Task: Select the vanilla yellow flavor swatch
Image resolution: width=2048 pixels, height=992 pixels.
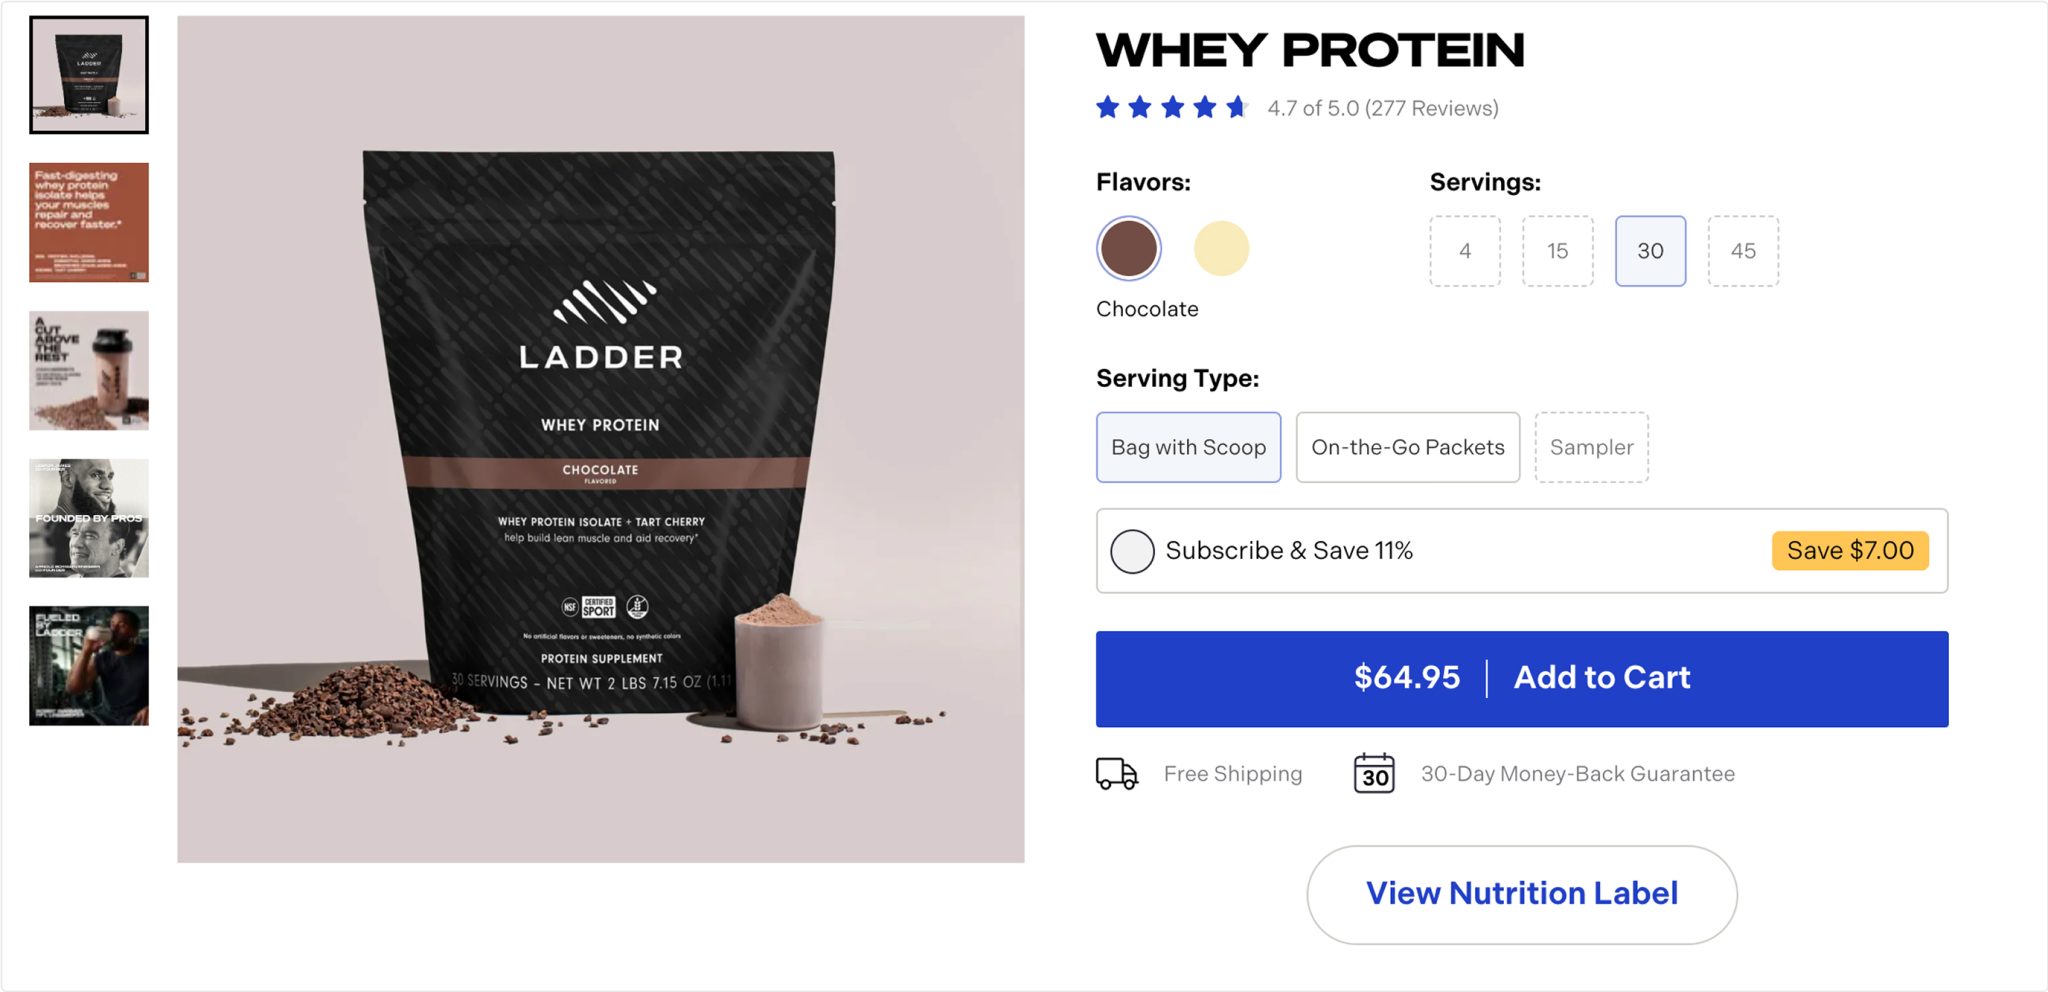Action: pyautogui.click(x=1221, y=249)
